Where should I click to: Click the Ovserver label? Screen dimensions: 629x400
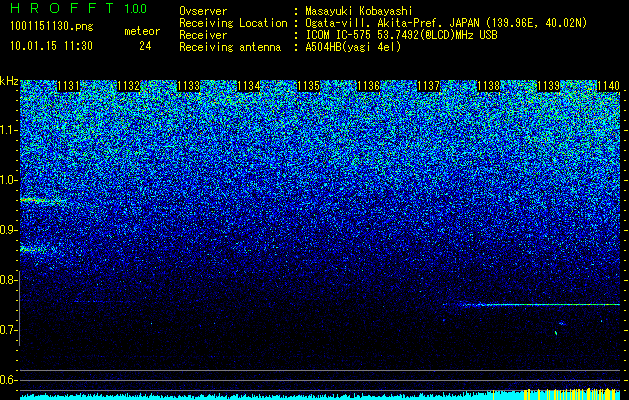click(x=203, y=11)
